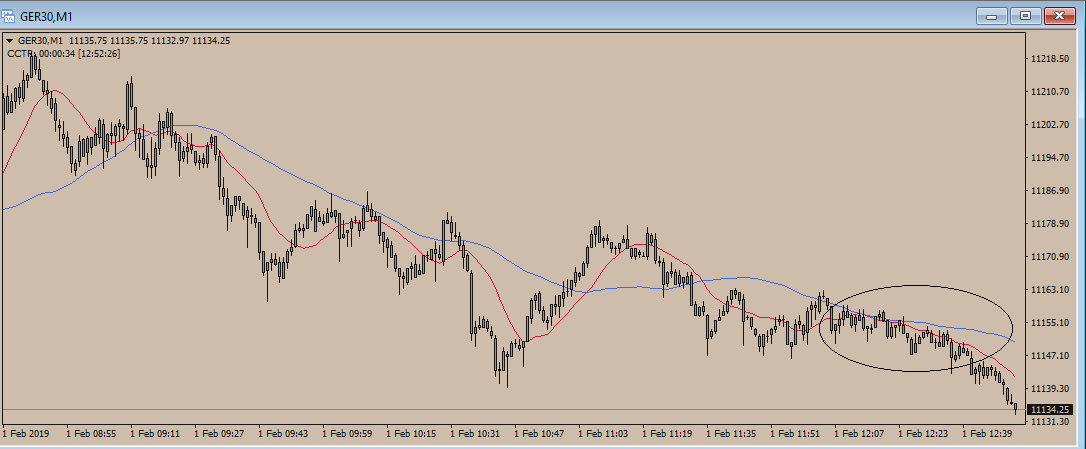Click the 11202.70 price scale label

pyautogui.click(x=1051, y=125)
